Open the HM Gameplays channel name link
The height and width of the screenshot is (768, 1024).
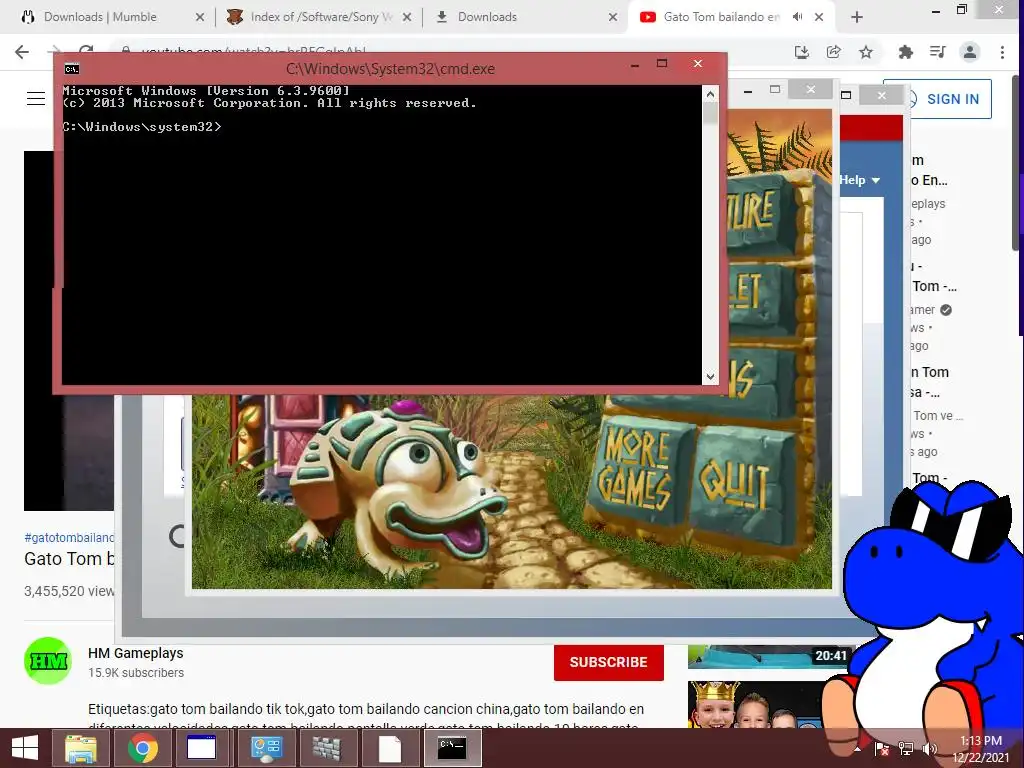click(136, 653)
